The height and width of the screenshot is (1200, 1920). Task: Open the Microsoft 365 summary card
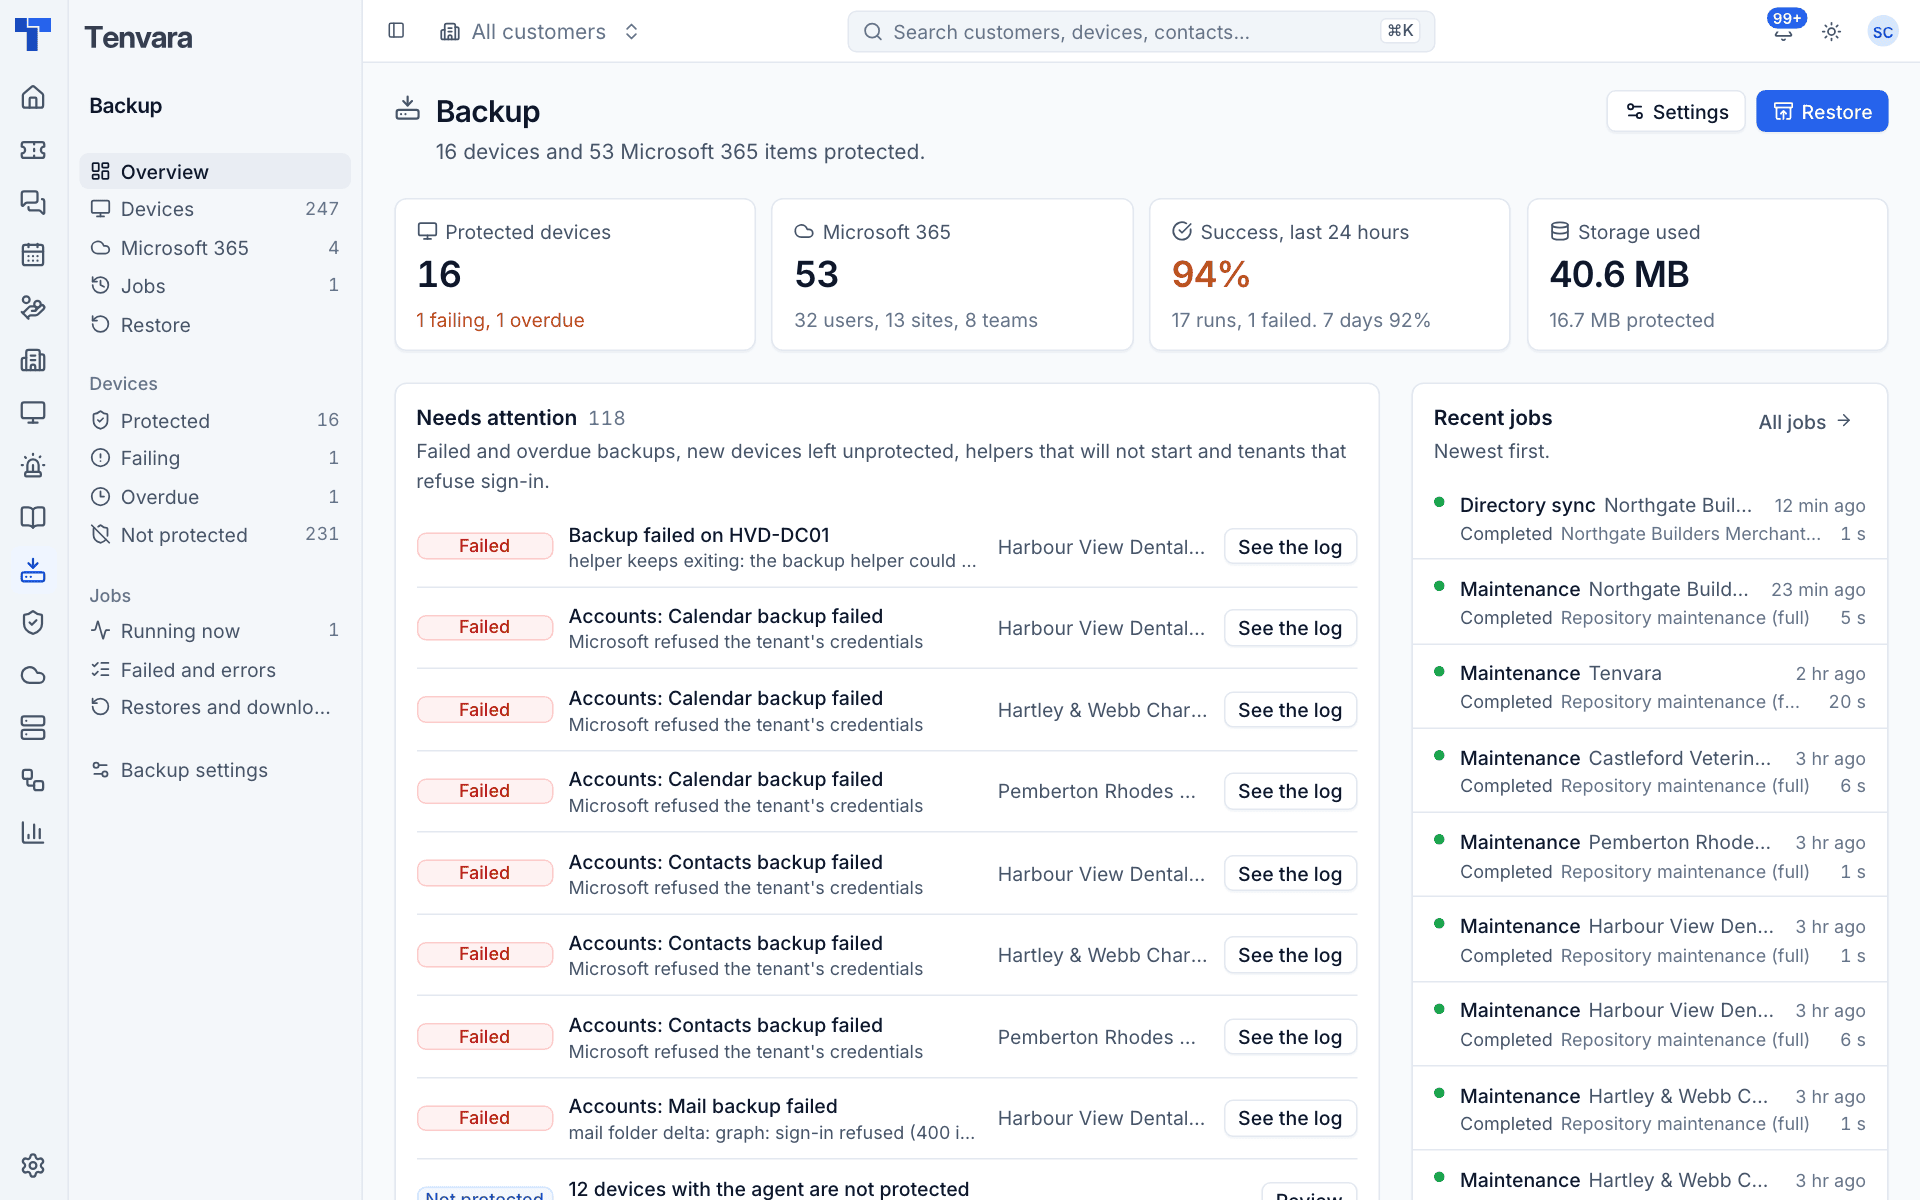952,274
